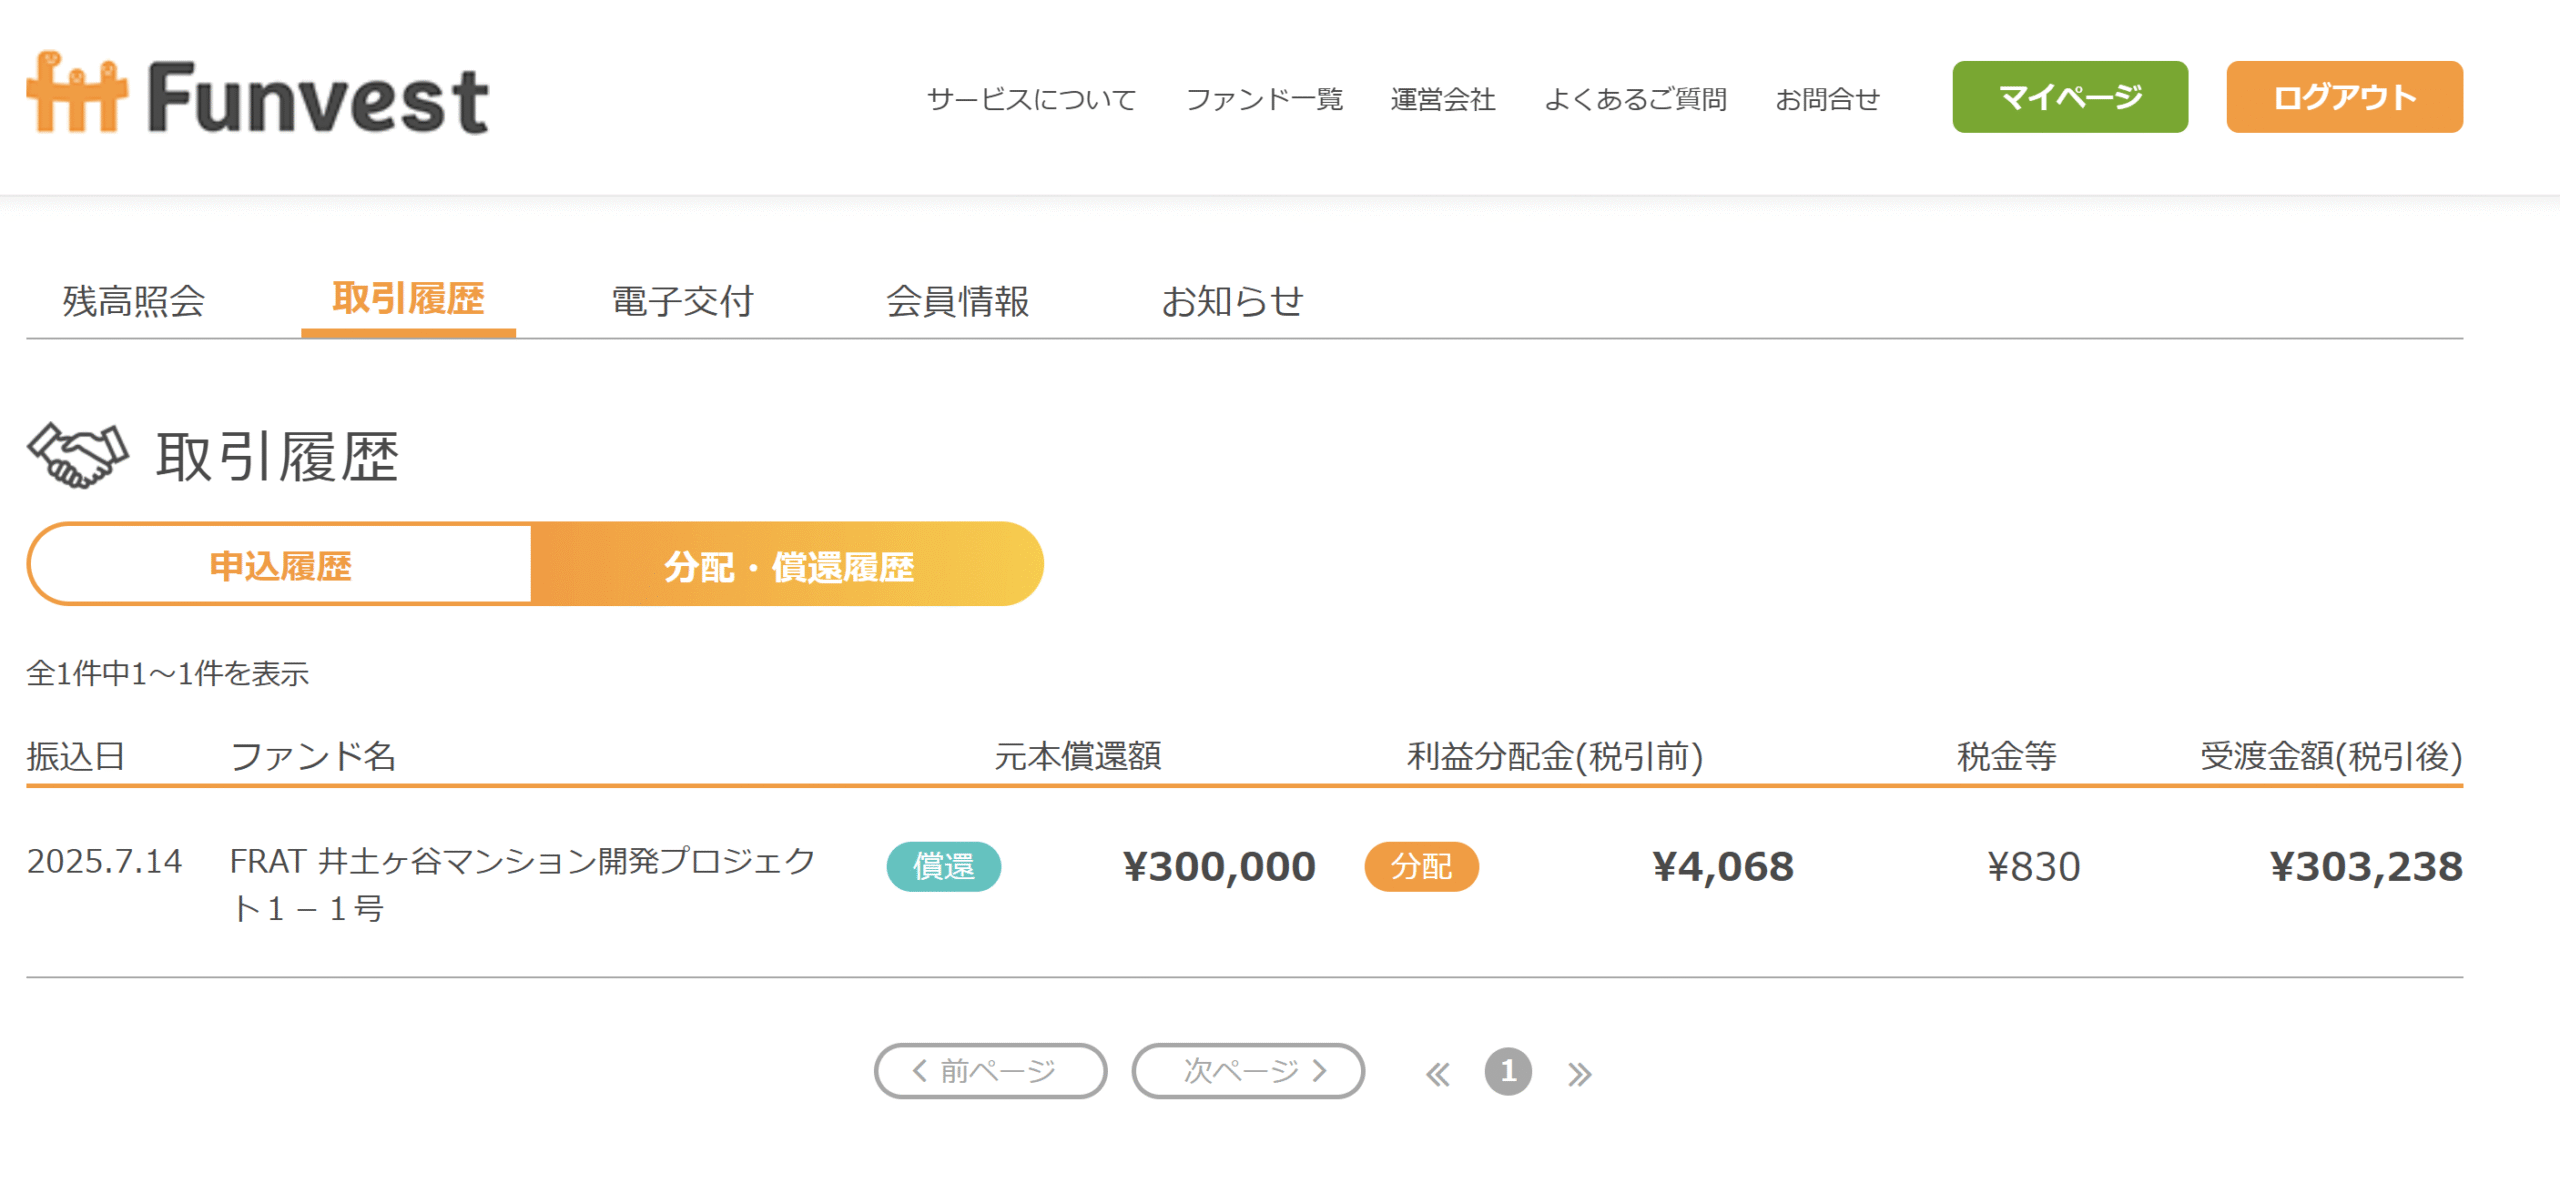Go to first page double-left arrow
This screenshot has height=1183, width=2560.
tap(1438, 1074)
